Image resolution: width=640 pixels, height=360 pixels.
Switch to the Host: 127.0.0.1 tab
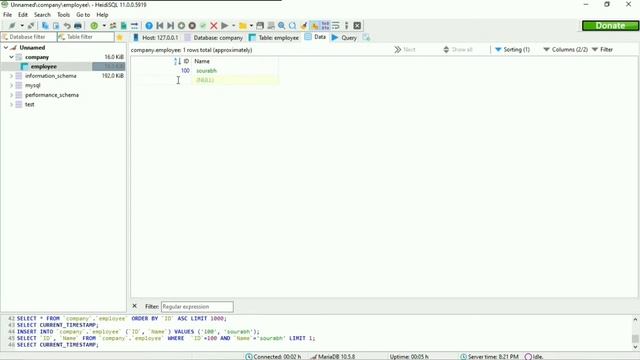click(156, 38)
